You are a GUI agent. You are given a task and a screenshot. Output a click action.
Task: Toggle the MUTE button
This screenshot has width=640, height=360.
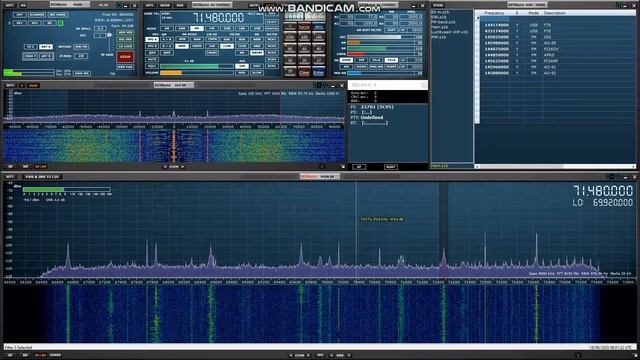coord(152,60)
